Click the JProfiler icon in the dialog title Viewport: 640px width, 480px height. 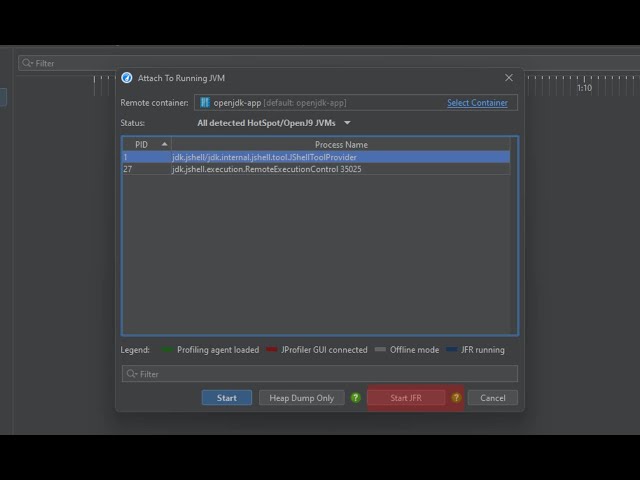click(x=127, y=78)
